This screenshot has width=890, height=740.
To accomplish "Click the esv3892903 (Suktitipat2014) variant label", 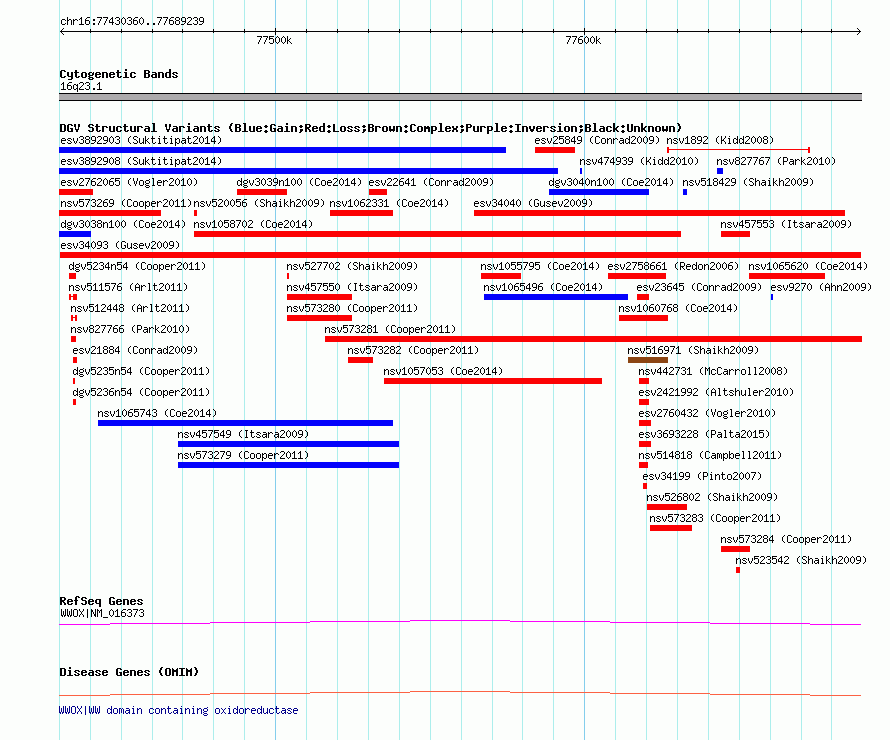I will 141,140.
